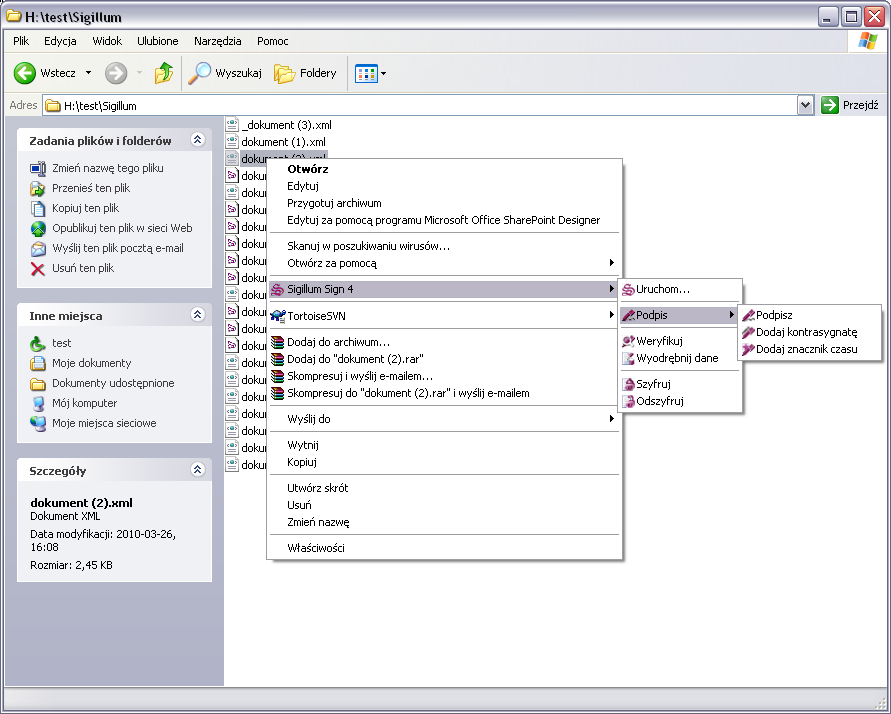891x714 pixels.
Task: Click the Dodaj kontrasygnatę icon
Action: (x=748, y=332)
